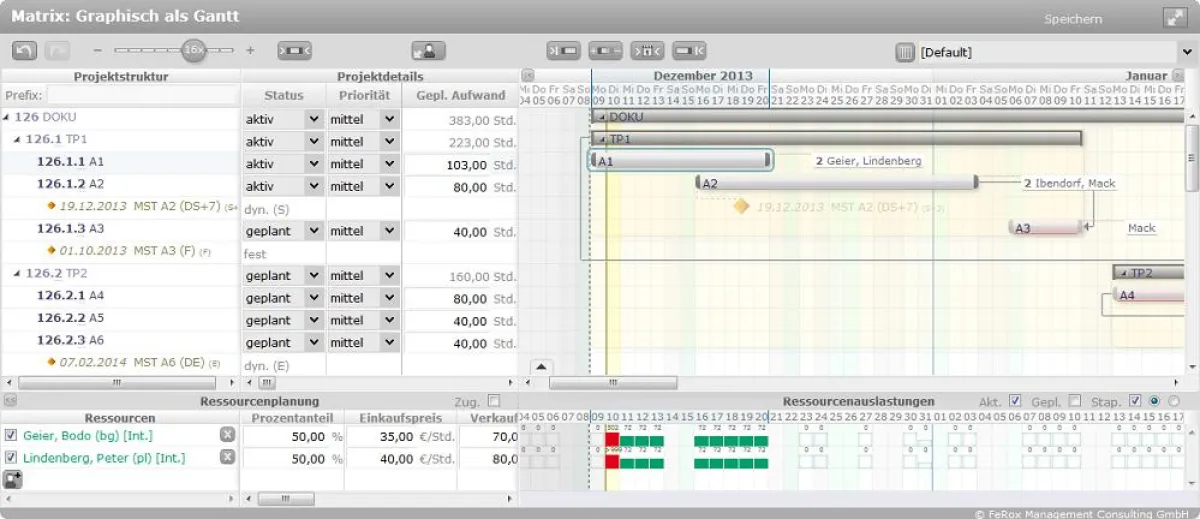Click the Projektstruktur header
The height and width of the screenshot is (519, 1200).
[120, 76]
